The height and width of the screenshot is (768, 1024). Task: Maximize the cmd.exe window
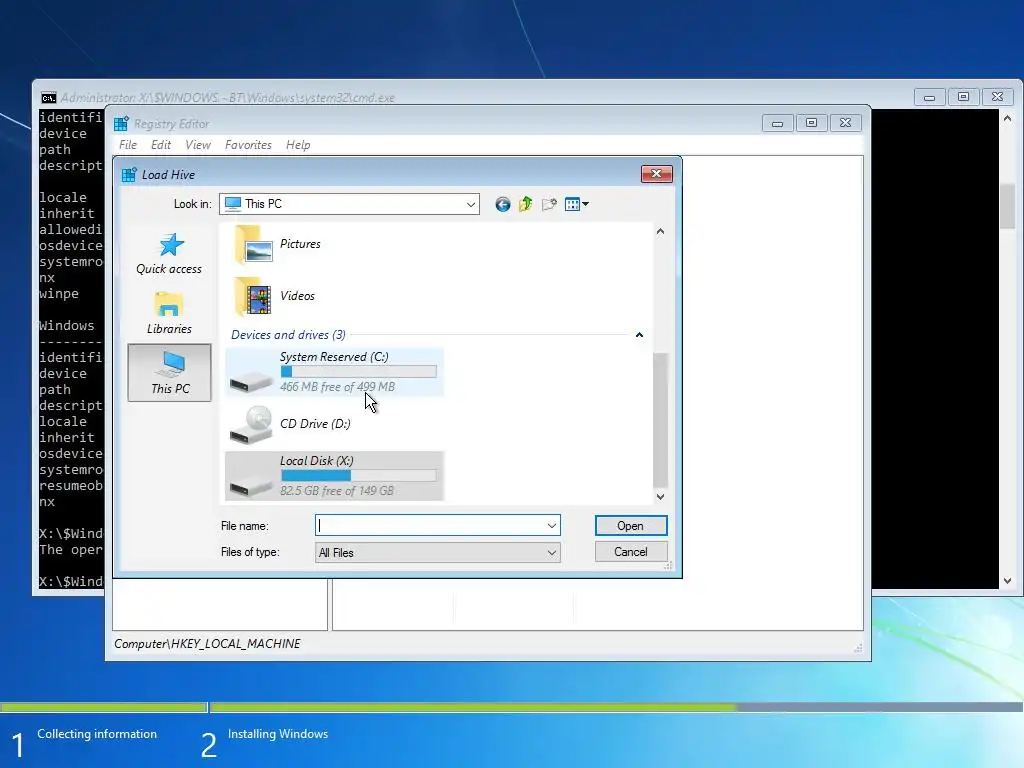tap(963, 97)
